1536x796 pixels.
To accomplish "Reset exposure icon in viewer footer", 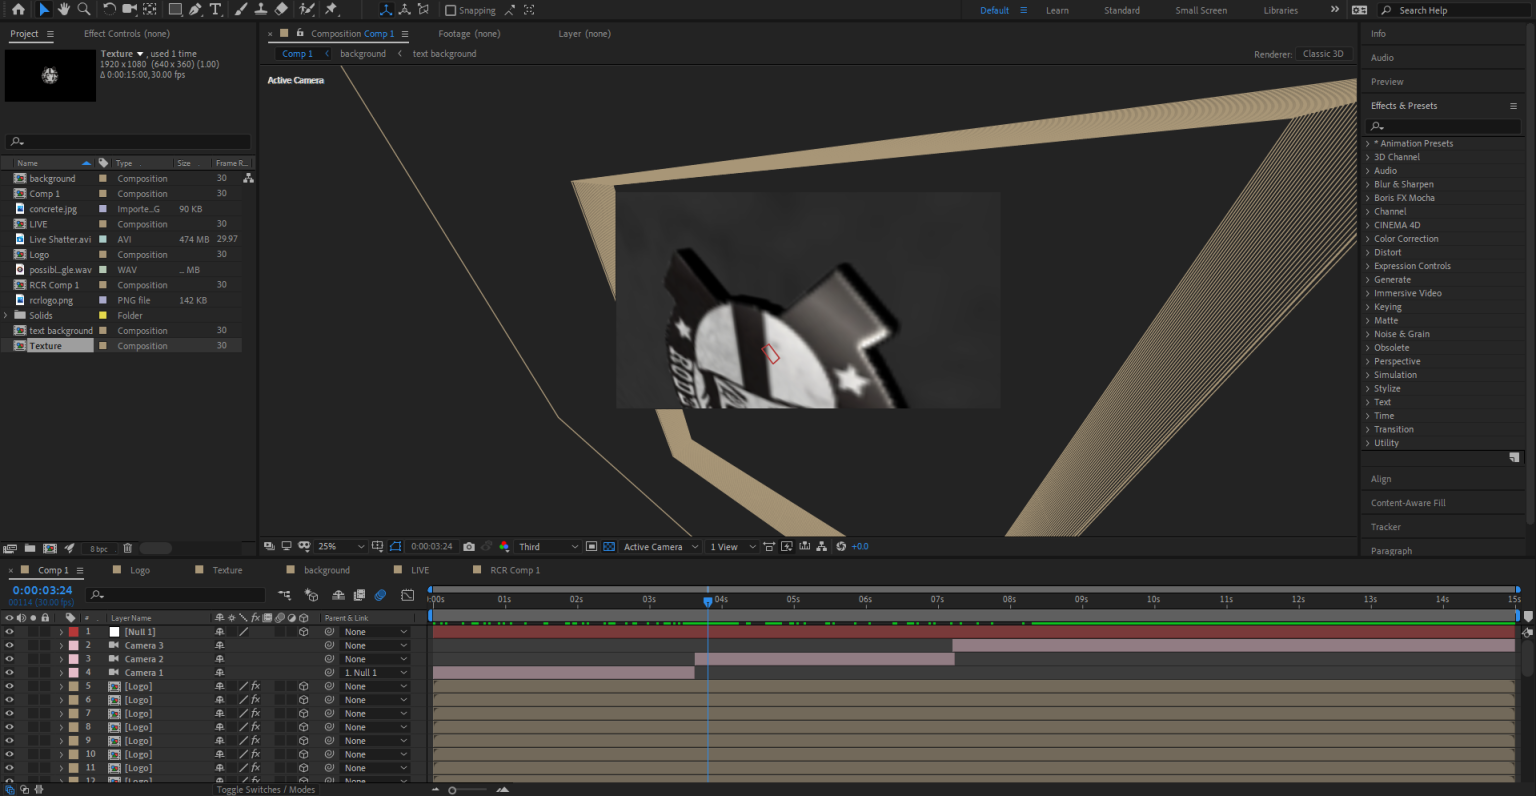I will [841, 546].
